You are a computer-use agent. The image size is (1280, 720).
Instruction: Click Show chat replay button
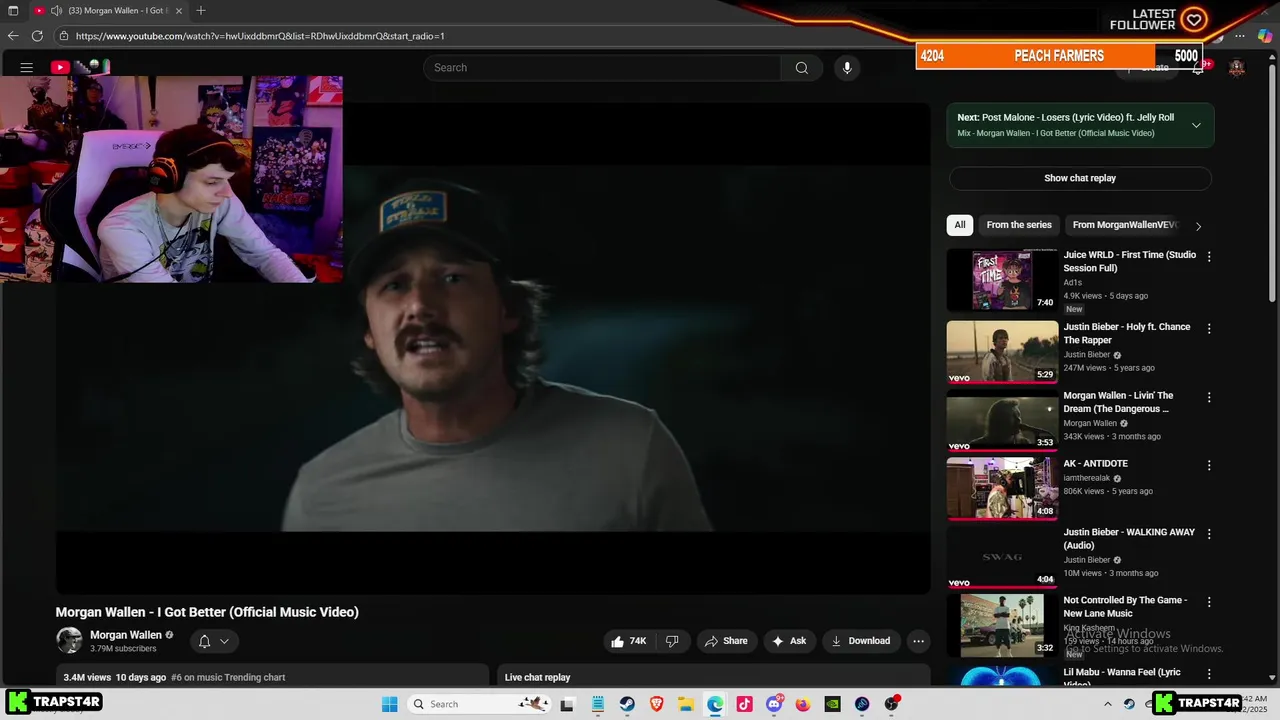point(1080,178)
